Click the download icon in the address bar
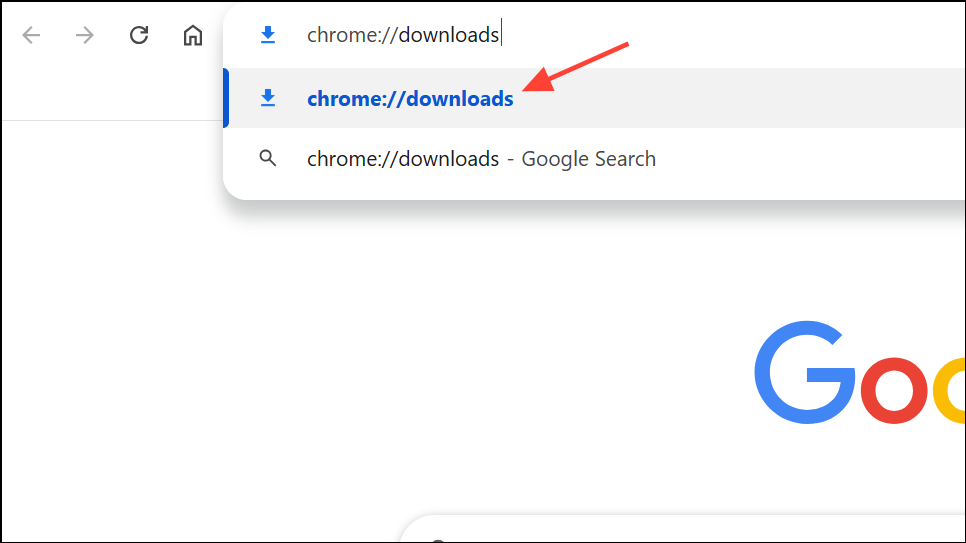The width and height of the screenshot is (966, 543). pyautogui.click(x=267, y=36)
